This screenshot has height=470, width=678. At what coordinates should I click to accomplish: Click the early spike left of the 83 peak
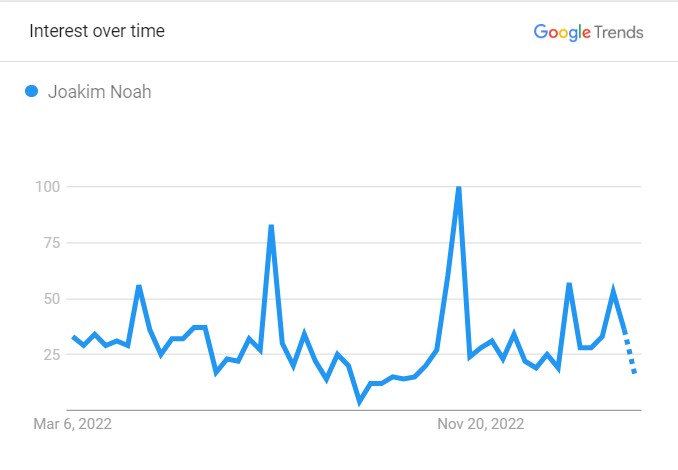click(x=139, y=286)
